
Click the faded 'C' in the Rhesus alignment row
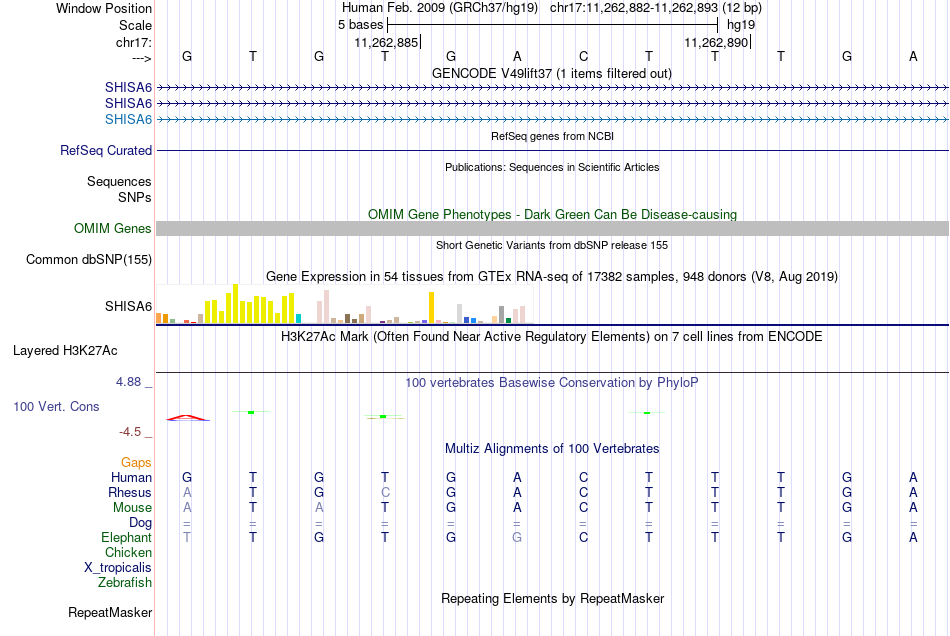pos(385,492)
